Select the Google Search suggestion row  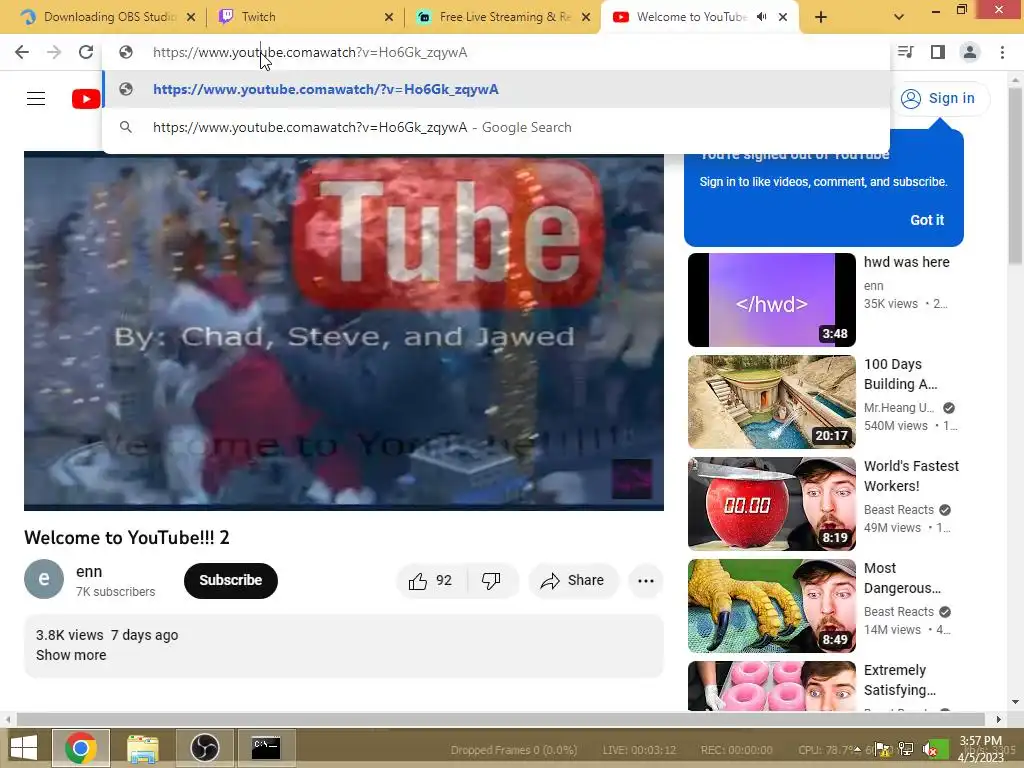496,127
